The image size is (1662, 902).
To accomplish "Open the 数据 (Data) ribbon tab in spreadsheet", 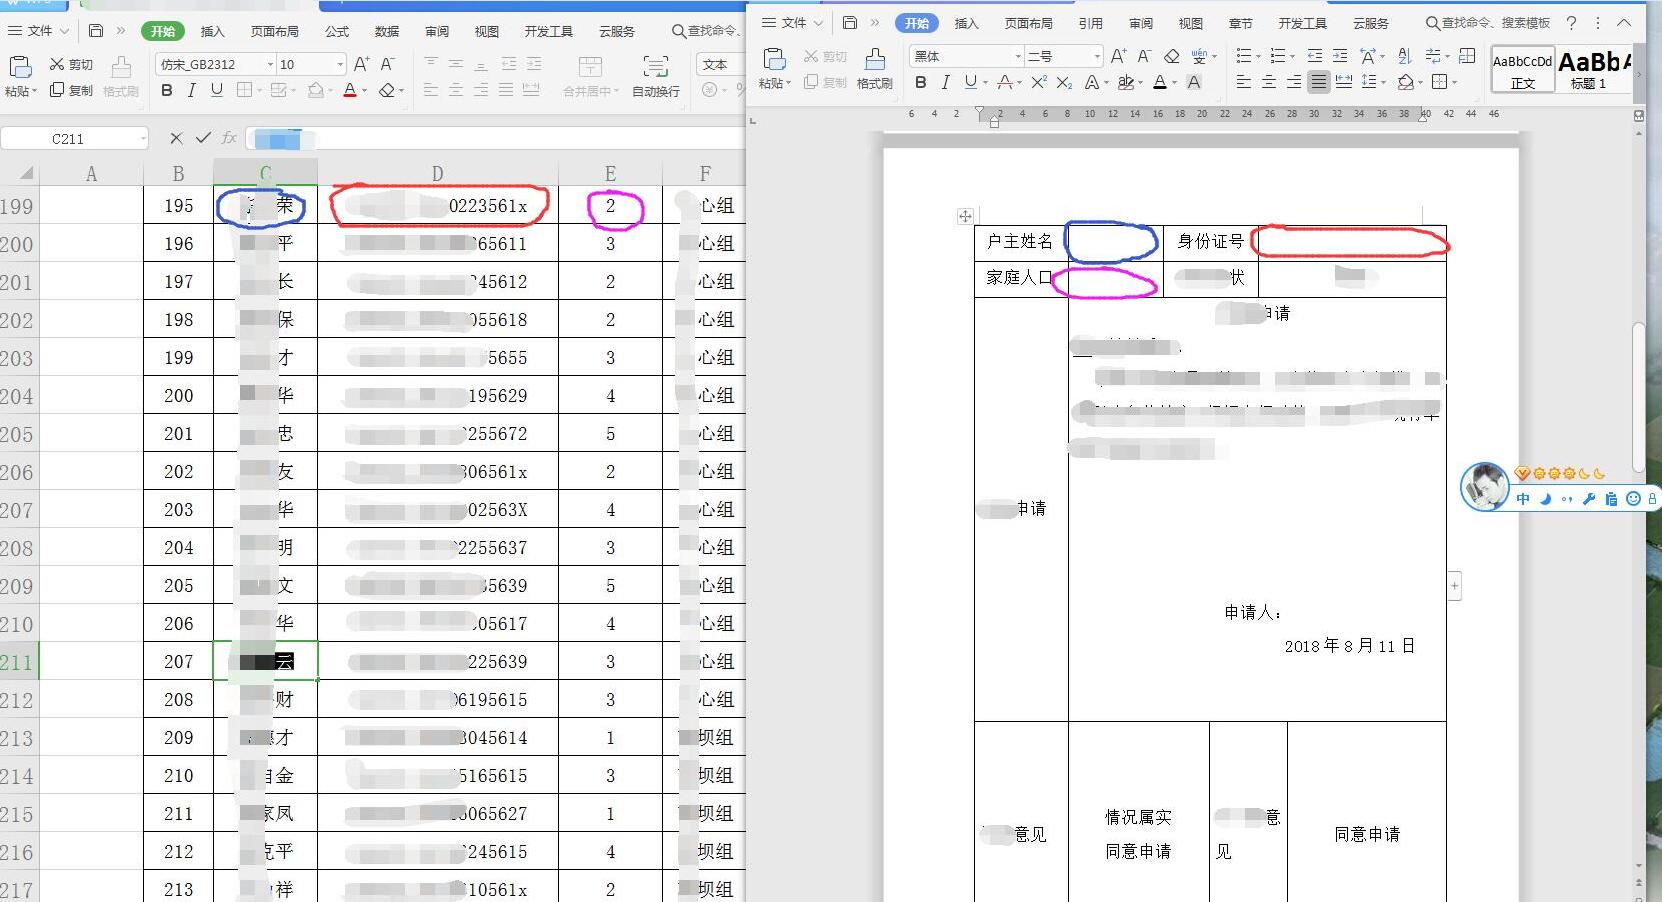I will click(x=386, y=31).
